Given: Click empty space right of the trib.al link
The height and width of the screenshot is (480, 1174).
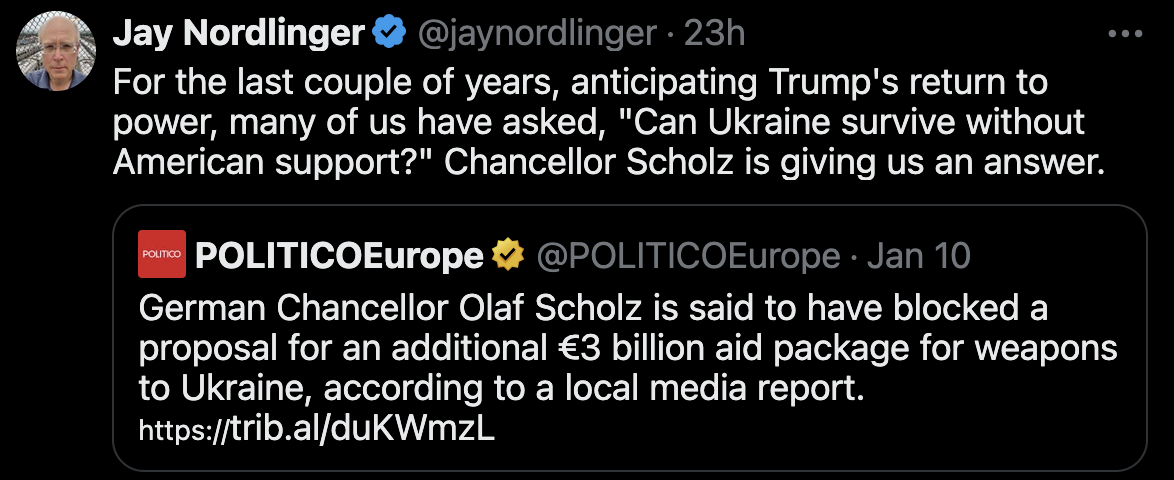Looking at the screenshot, I should [800, 430].
